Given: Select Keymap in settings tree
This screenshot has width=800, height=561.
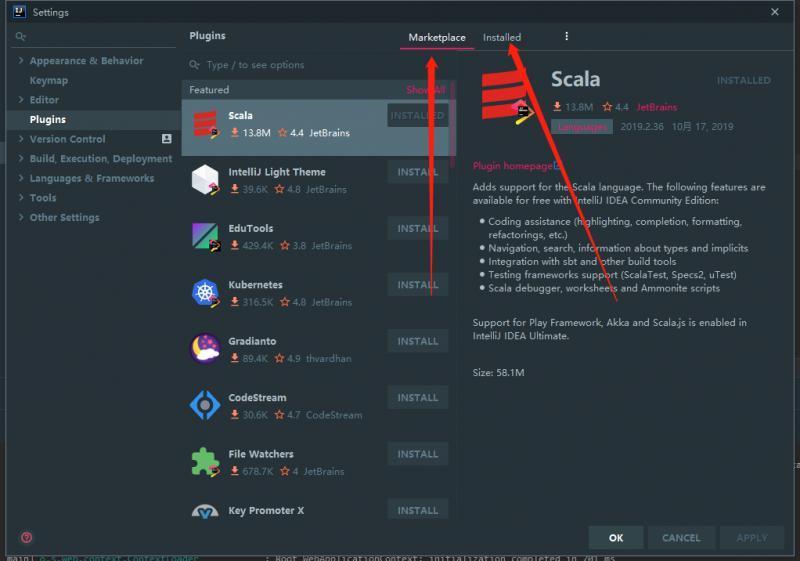Looking at the screenshot, I should pyautogui.click(x=48, y=80).
